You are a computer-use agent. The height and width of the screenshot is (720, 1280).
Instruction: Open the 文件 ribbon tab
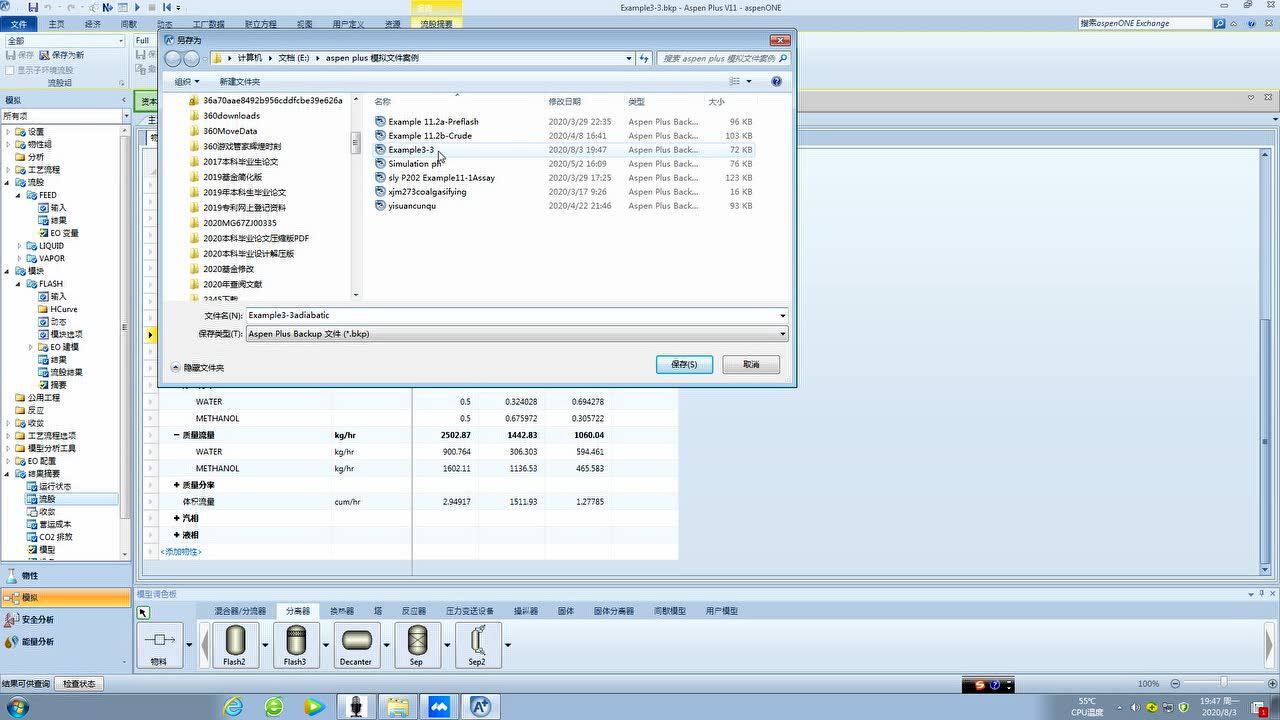point(18,23)
